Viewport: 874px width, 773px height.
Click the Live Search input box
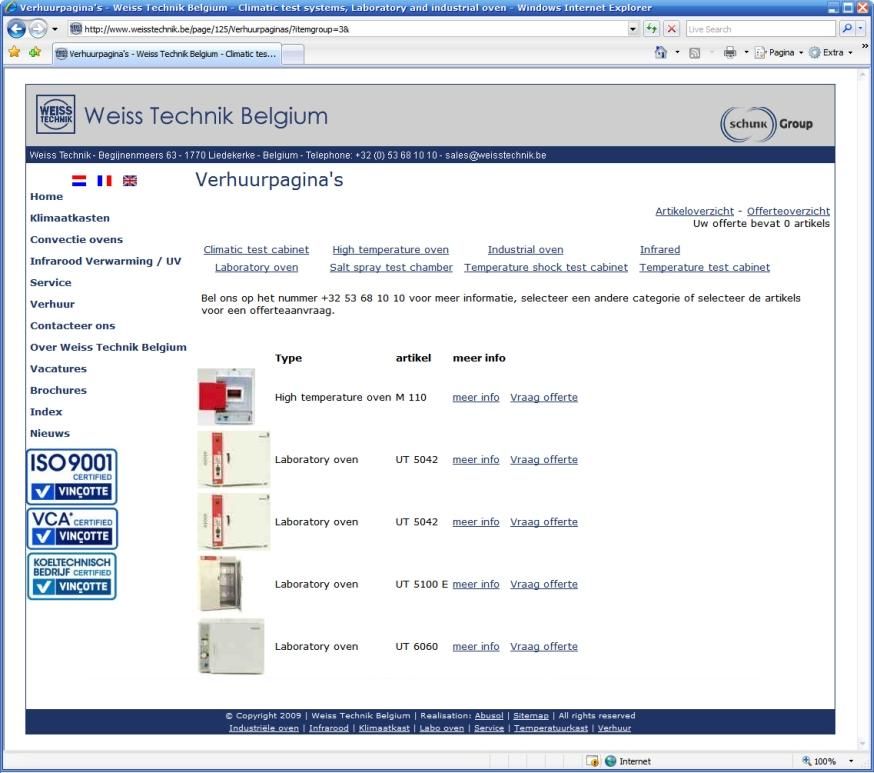[760, 29]
